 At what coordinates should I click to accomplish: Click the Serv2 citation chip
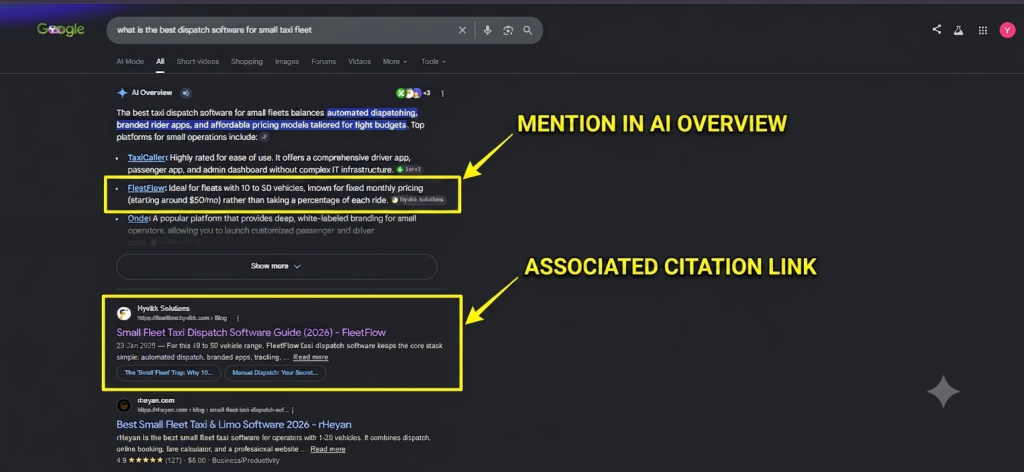409,170
